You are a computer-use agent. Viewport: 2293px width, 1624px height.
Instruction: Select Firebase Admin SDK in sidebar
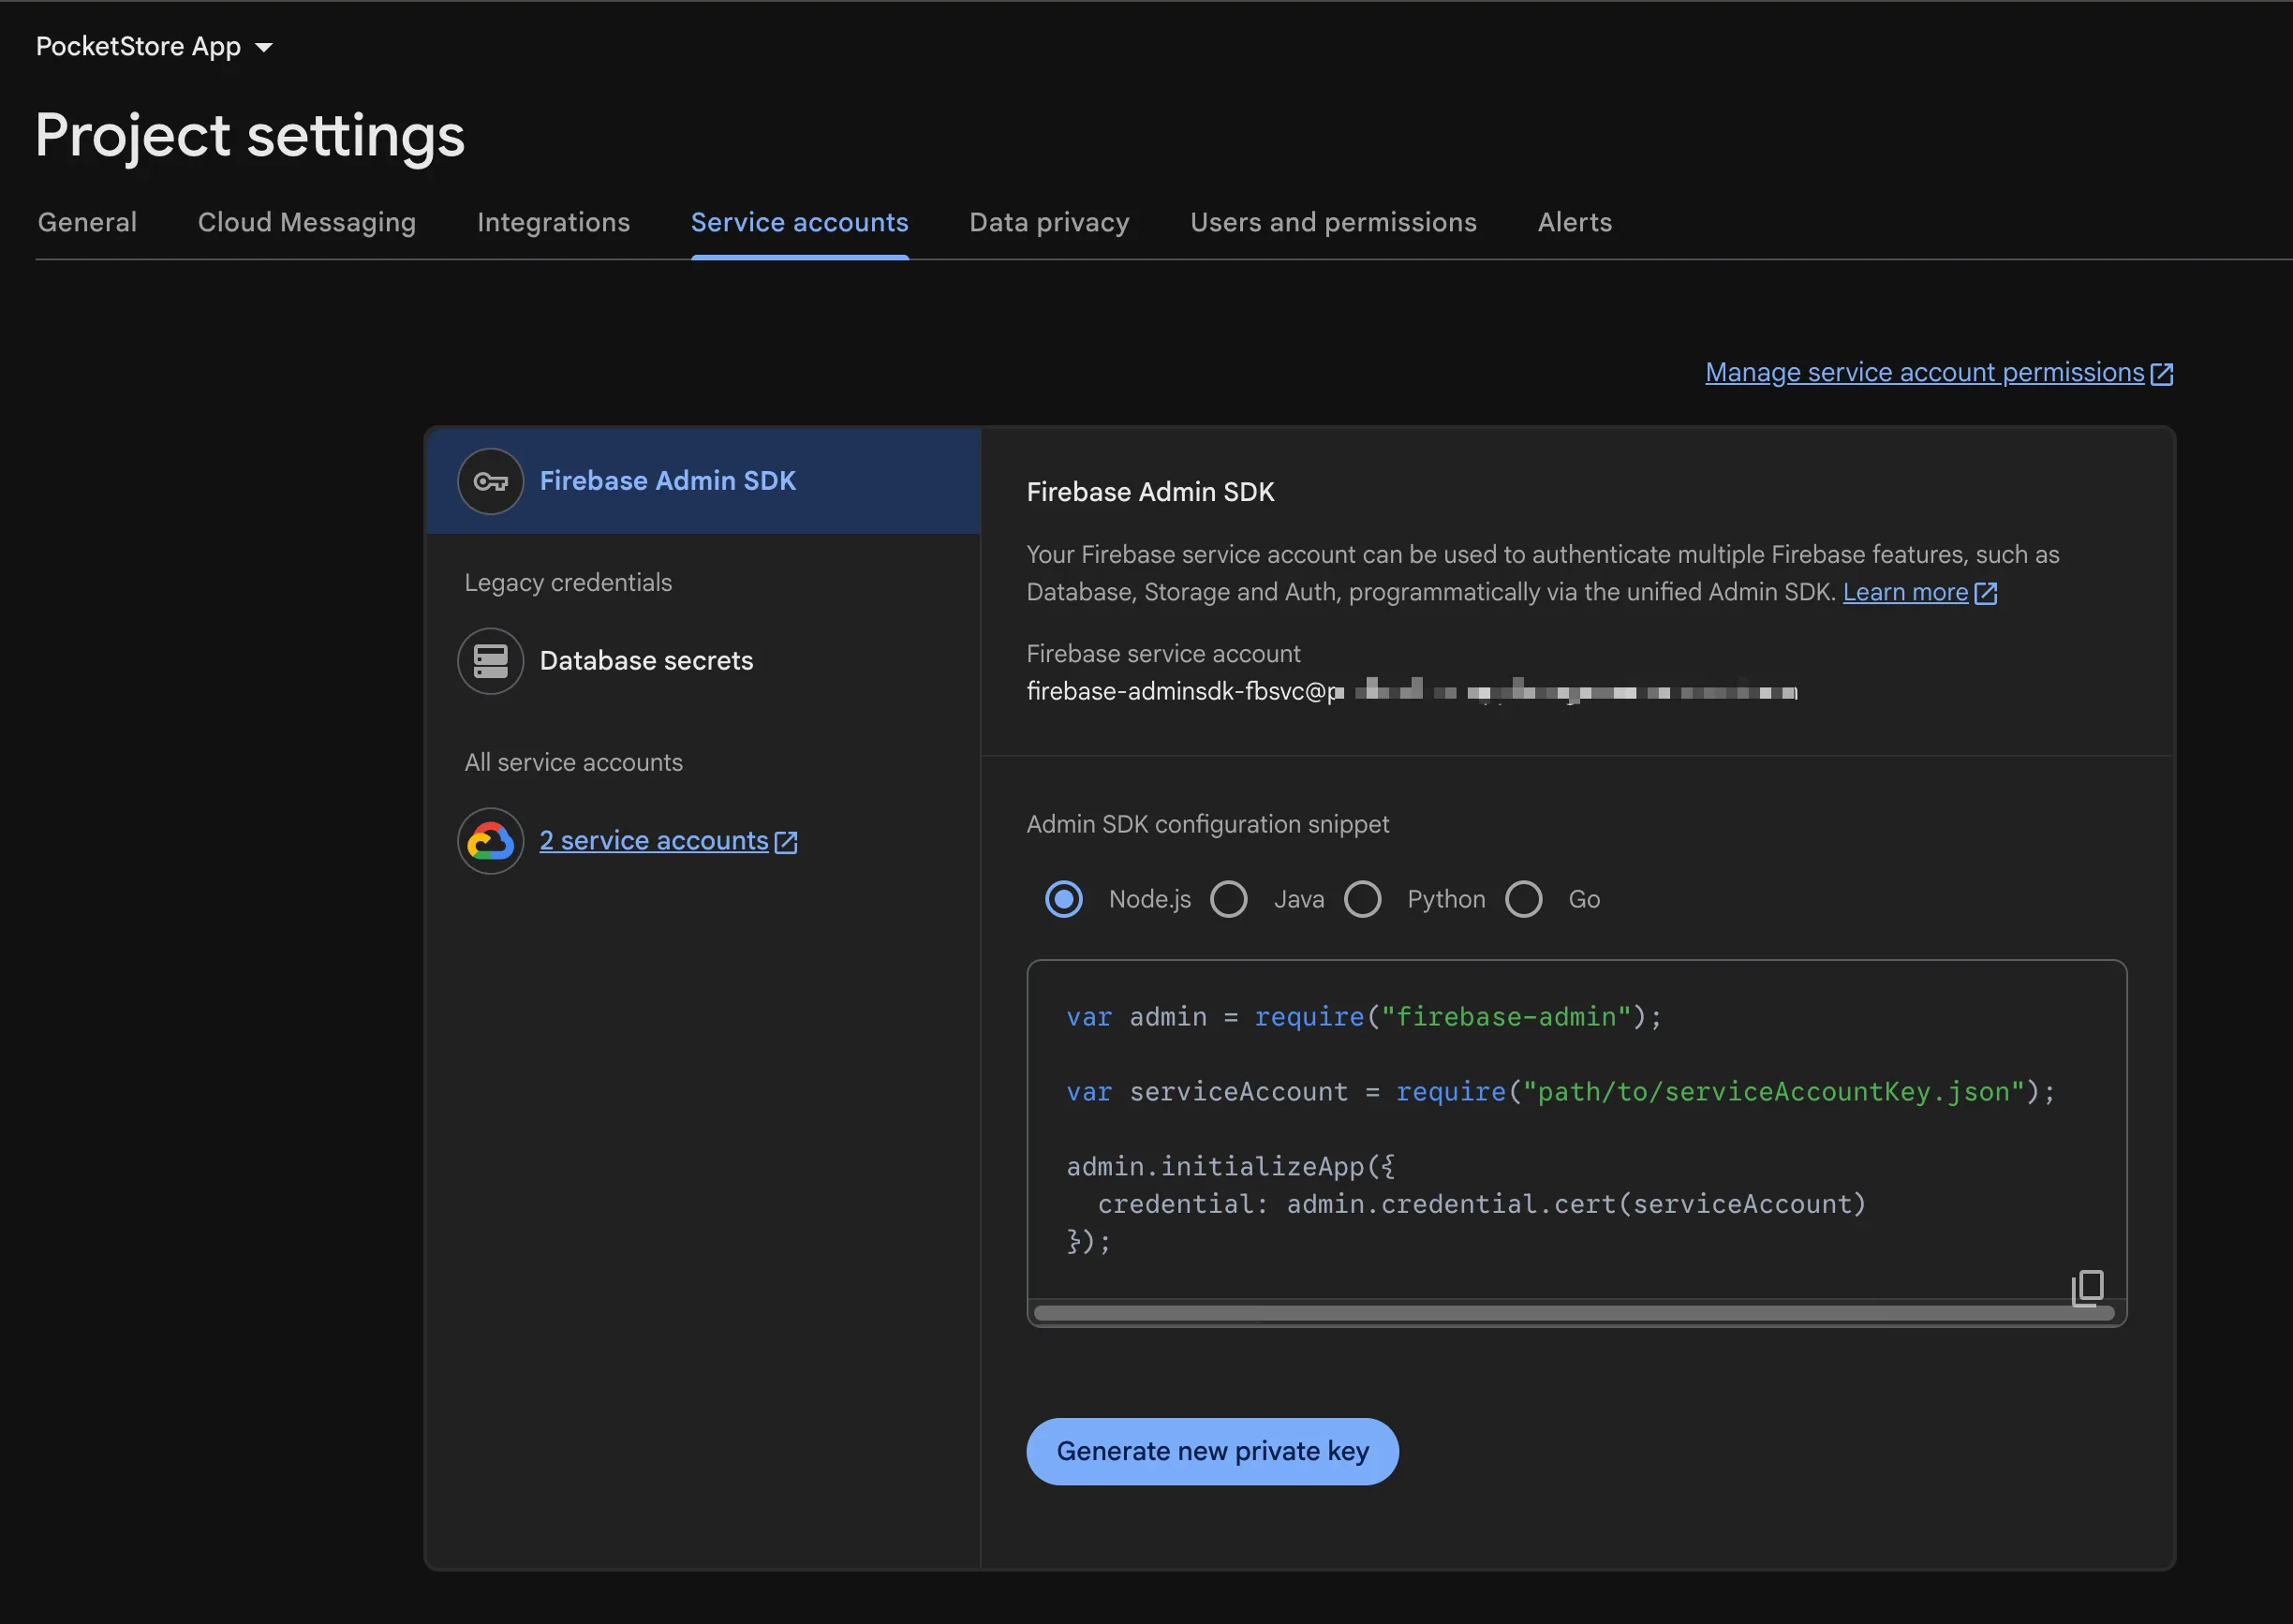pyautogui.click(x=703, y=481)
